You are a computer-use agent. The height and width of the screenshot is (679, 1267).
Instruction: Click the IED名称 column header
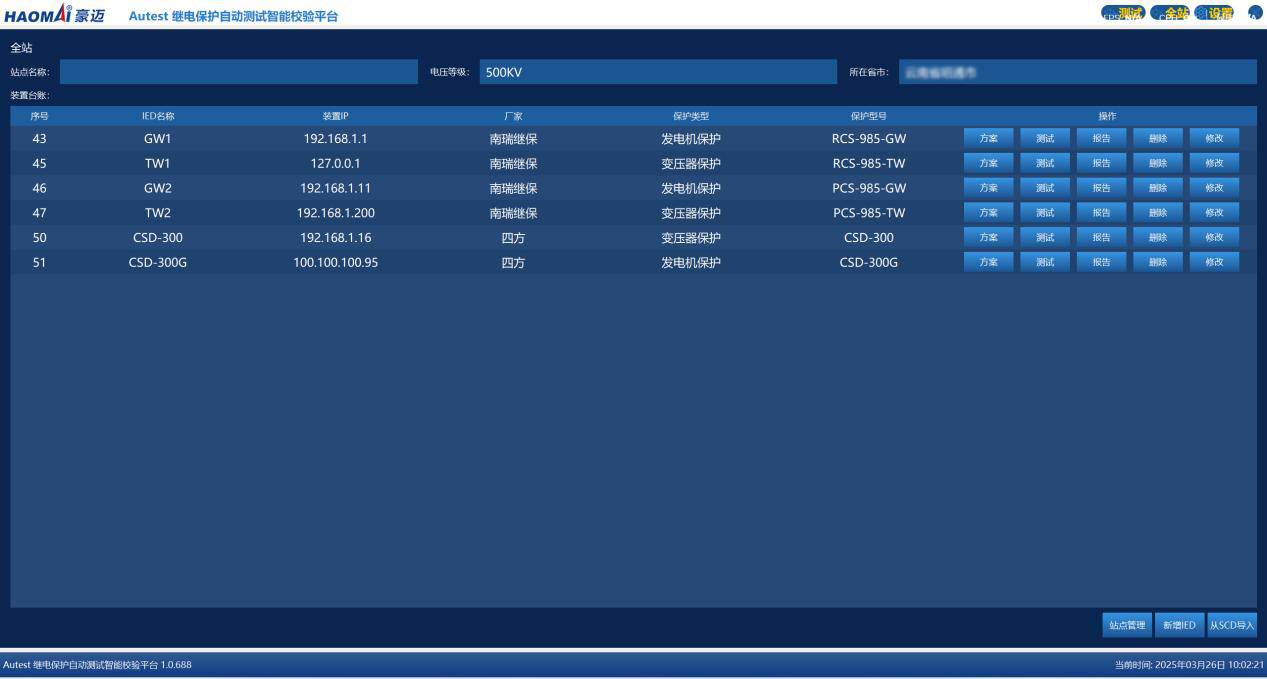[x=158, y=116]
